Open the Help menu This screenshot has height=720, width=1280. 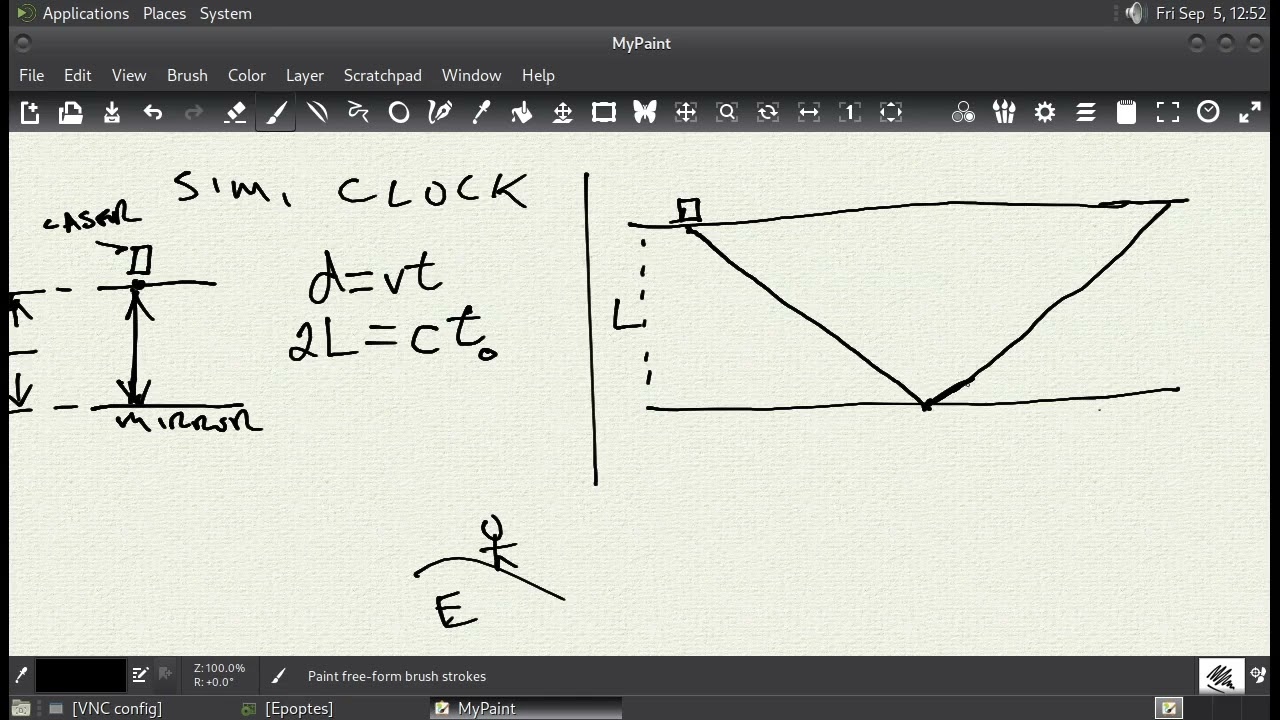(x=538, y=75)
